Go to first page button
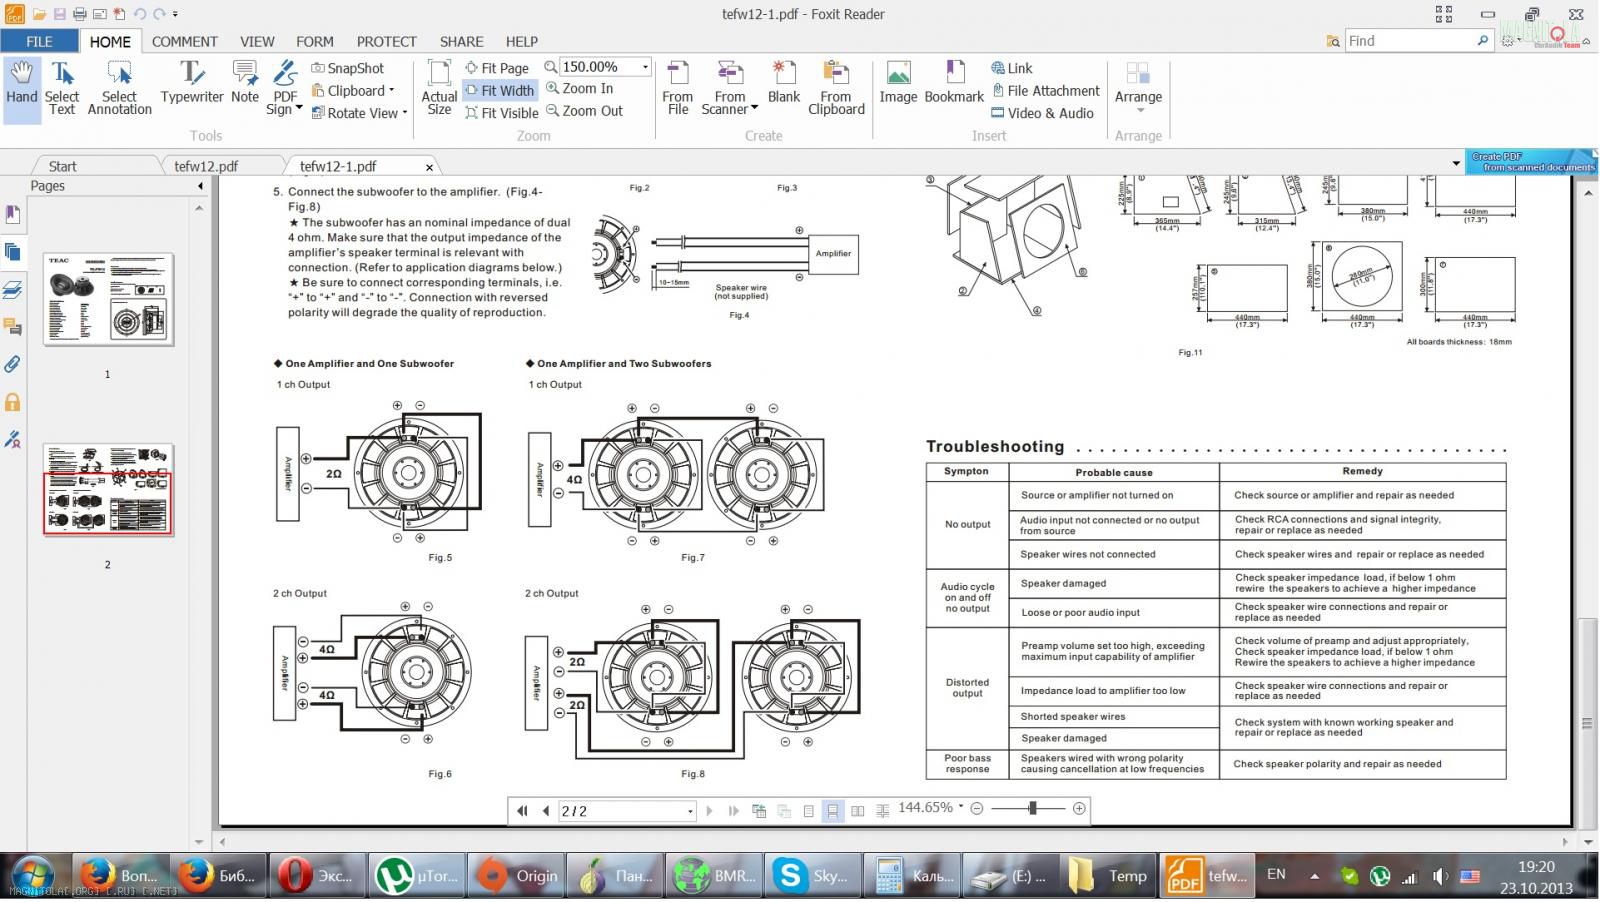1600x902 pixels. click(x=522, y=811)
